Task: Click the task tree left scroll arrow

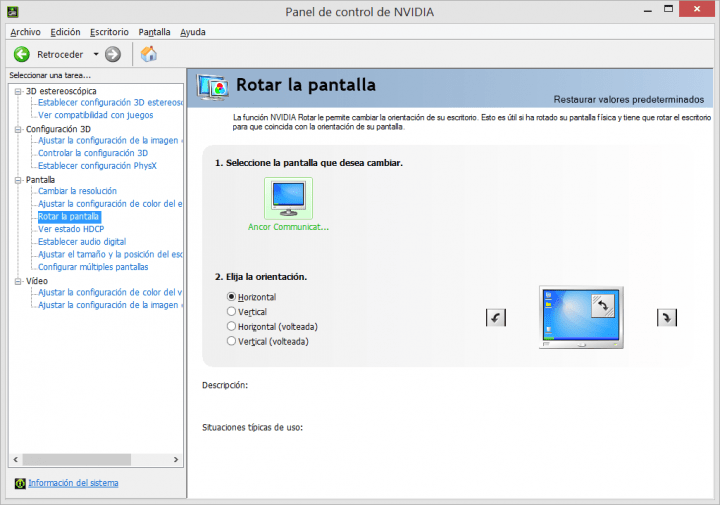Action: point(16,460)
